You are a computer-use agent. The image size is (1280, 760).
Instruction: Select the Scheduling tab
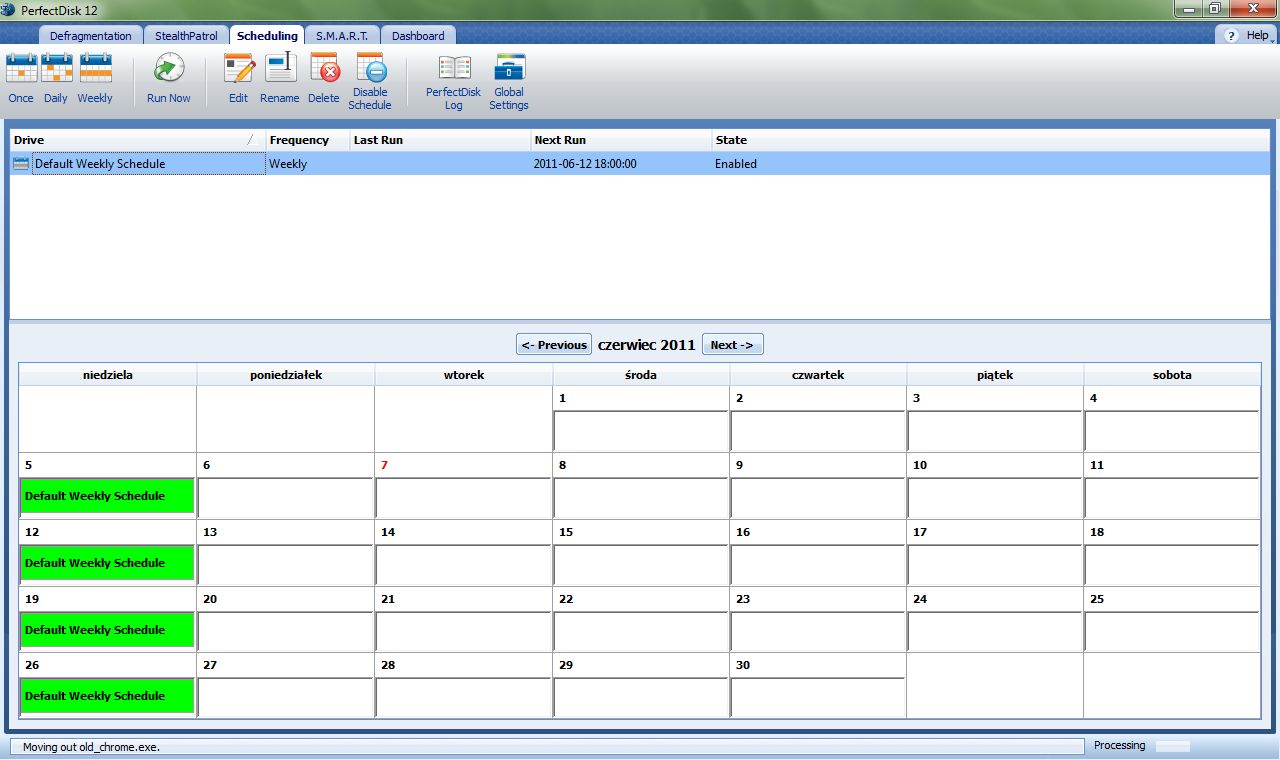267,36
